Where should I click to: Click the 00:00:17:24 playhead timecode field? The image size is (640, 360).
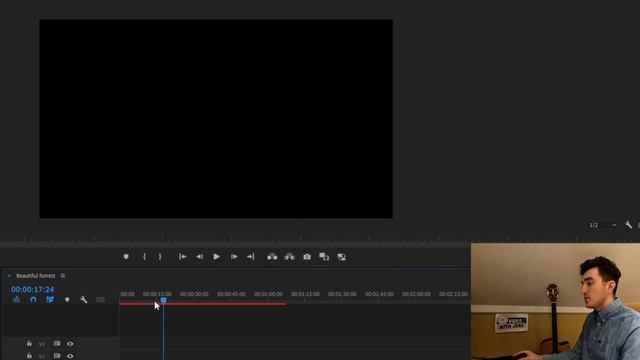coord(32,289)
